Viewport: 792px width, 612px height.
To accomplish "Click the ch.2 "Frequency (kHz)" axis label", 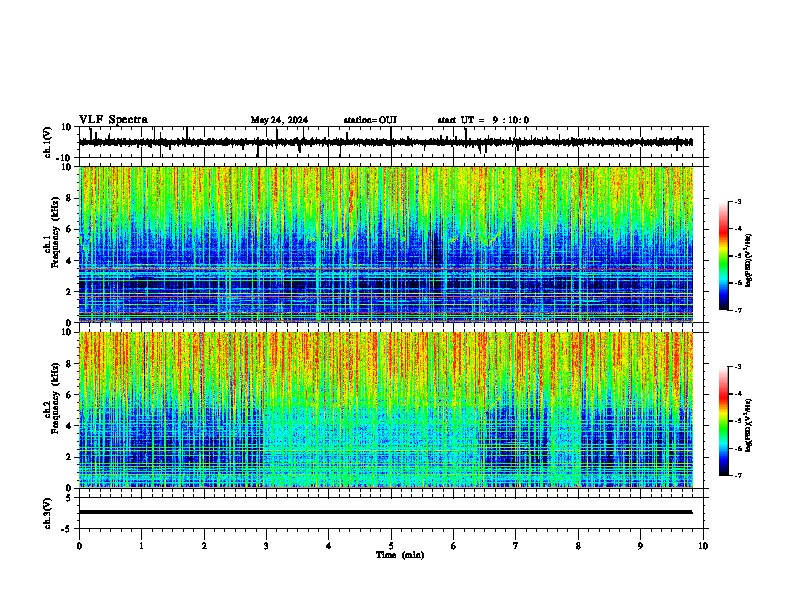I will click(55, 398).
